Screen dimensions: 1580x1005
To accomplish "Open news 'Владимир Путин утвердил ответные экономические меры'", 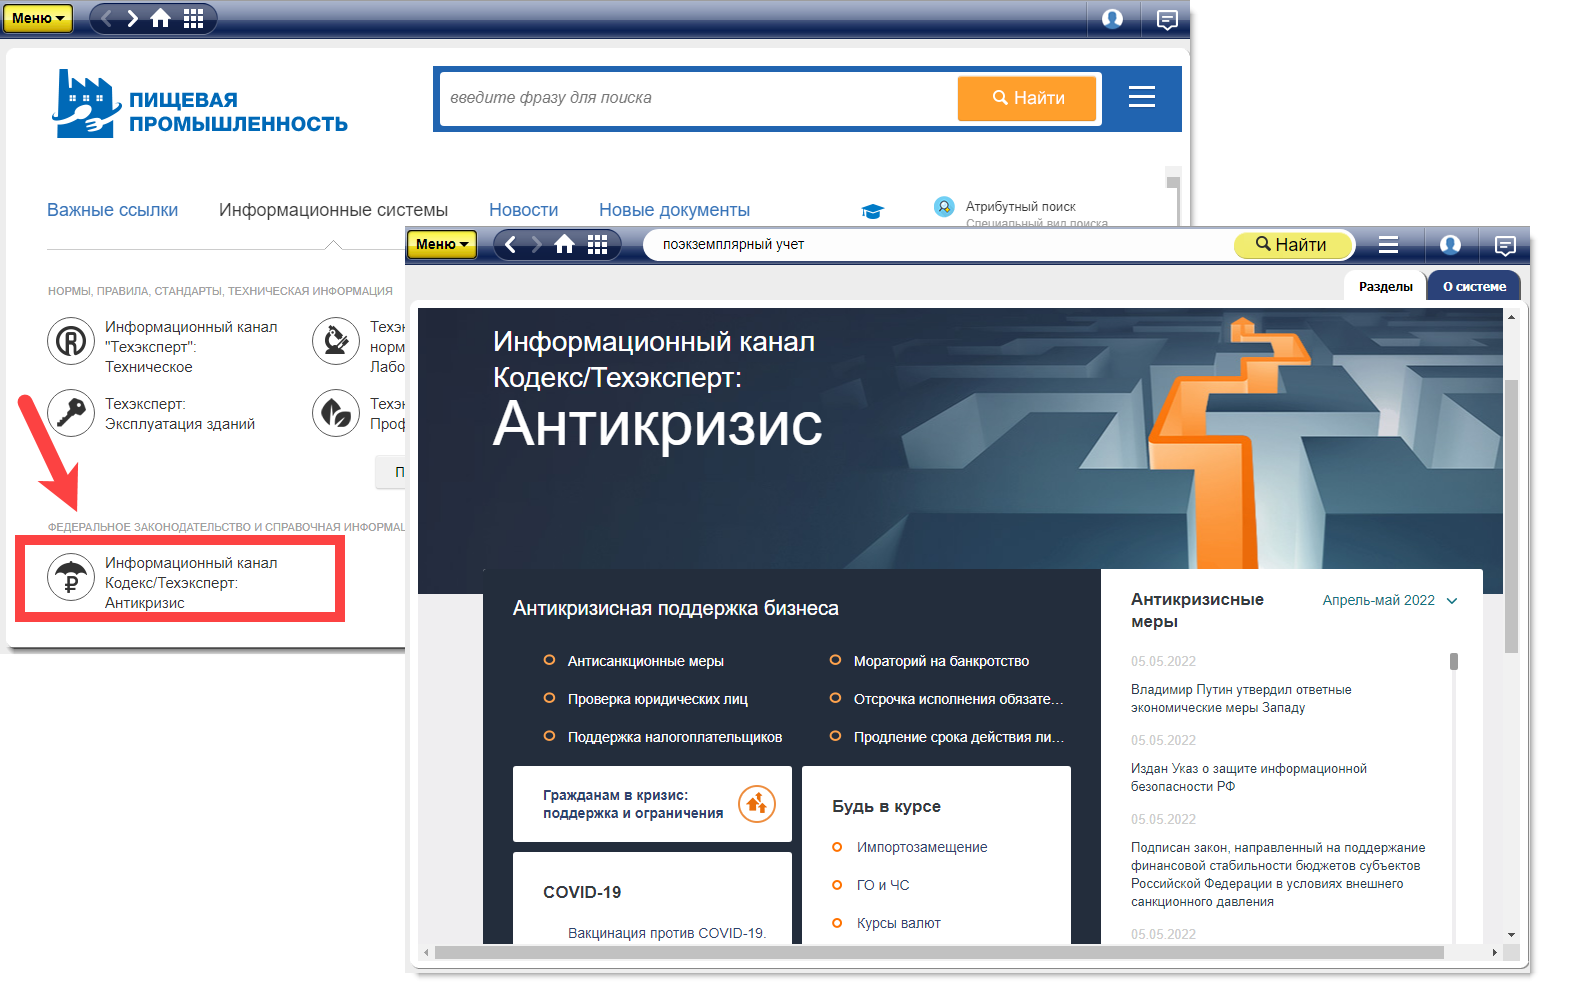I will click(1241, 698).
